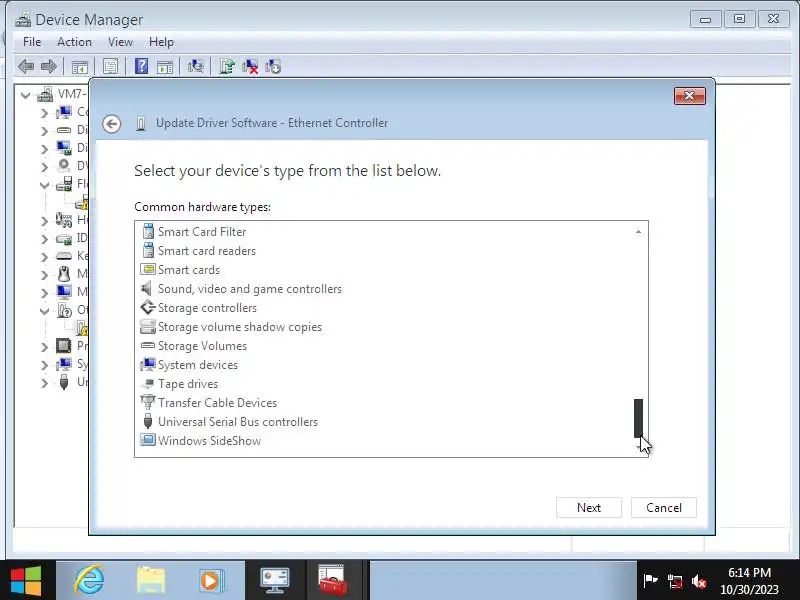Expand the tree node labeled DV
The height and width of the screenshot is (600, 800).
pyautogui.click(x=44, y=167)
